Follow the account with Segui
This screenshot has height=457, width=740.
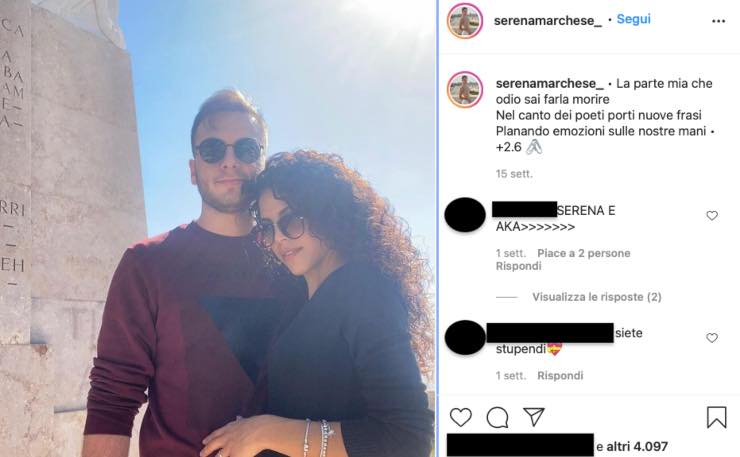(633, 19)
